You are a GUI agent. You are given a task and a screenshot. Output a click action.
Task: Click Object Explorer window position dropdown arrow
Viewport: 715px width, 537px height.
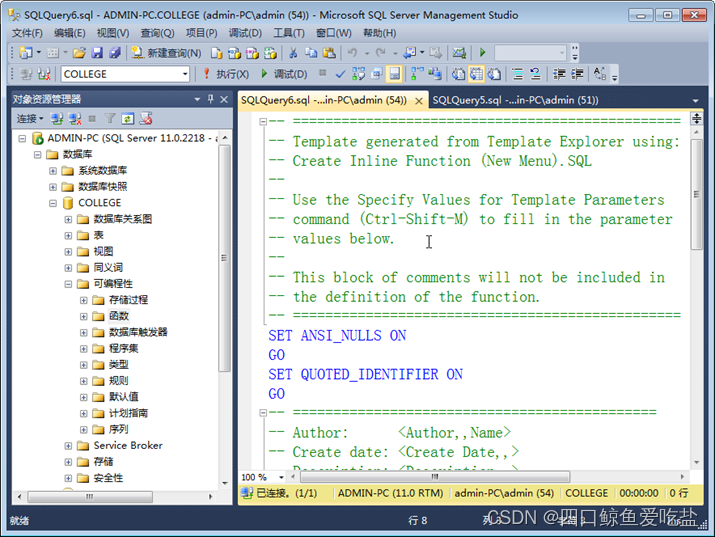(197, 99)
